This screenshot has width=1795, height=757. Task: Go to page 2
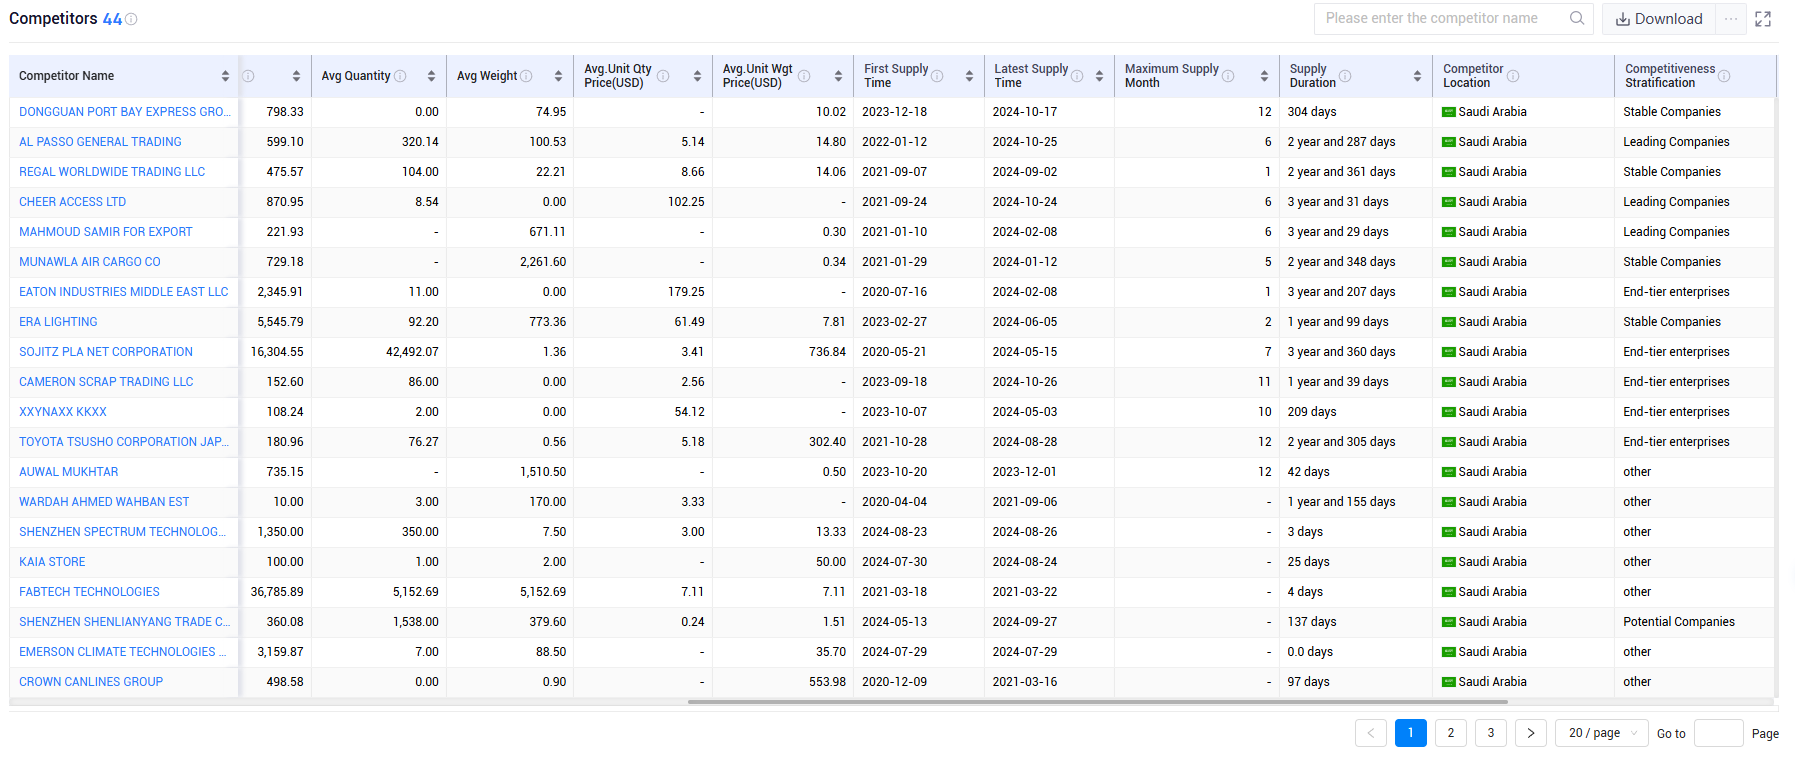tap(1451, 733)
